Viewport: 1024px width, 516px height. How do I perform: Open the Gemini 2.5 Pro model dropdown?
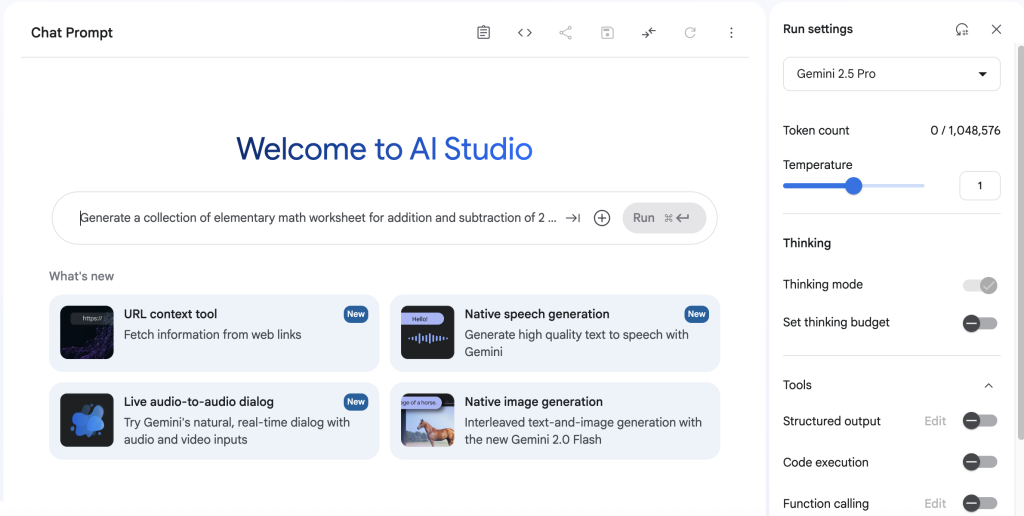[x=891, y=74]
